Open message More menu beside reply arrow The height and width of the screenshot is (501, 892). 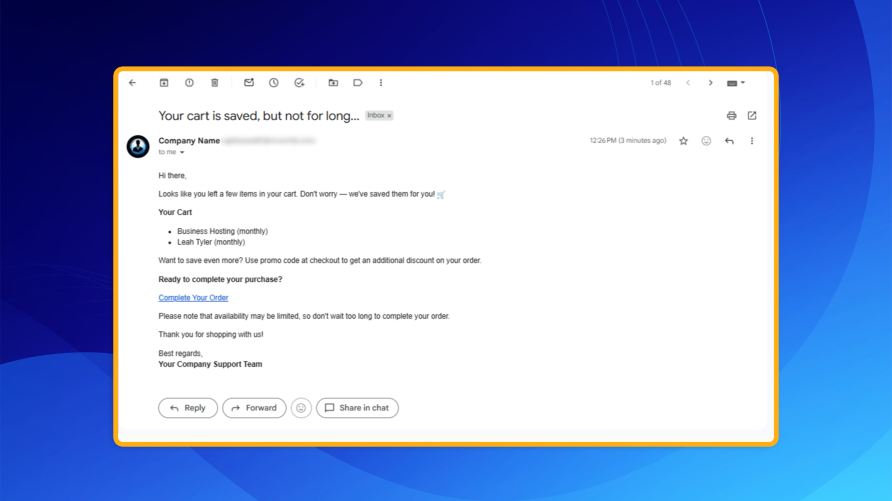752,141
